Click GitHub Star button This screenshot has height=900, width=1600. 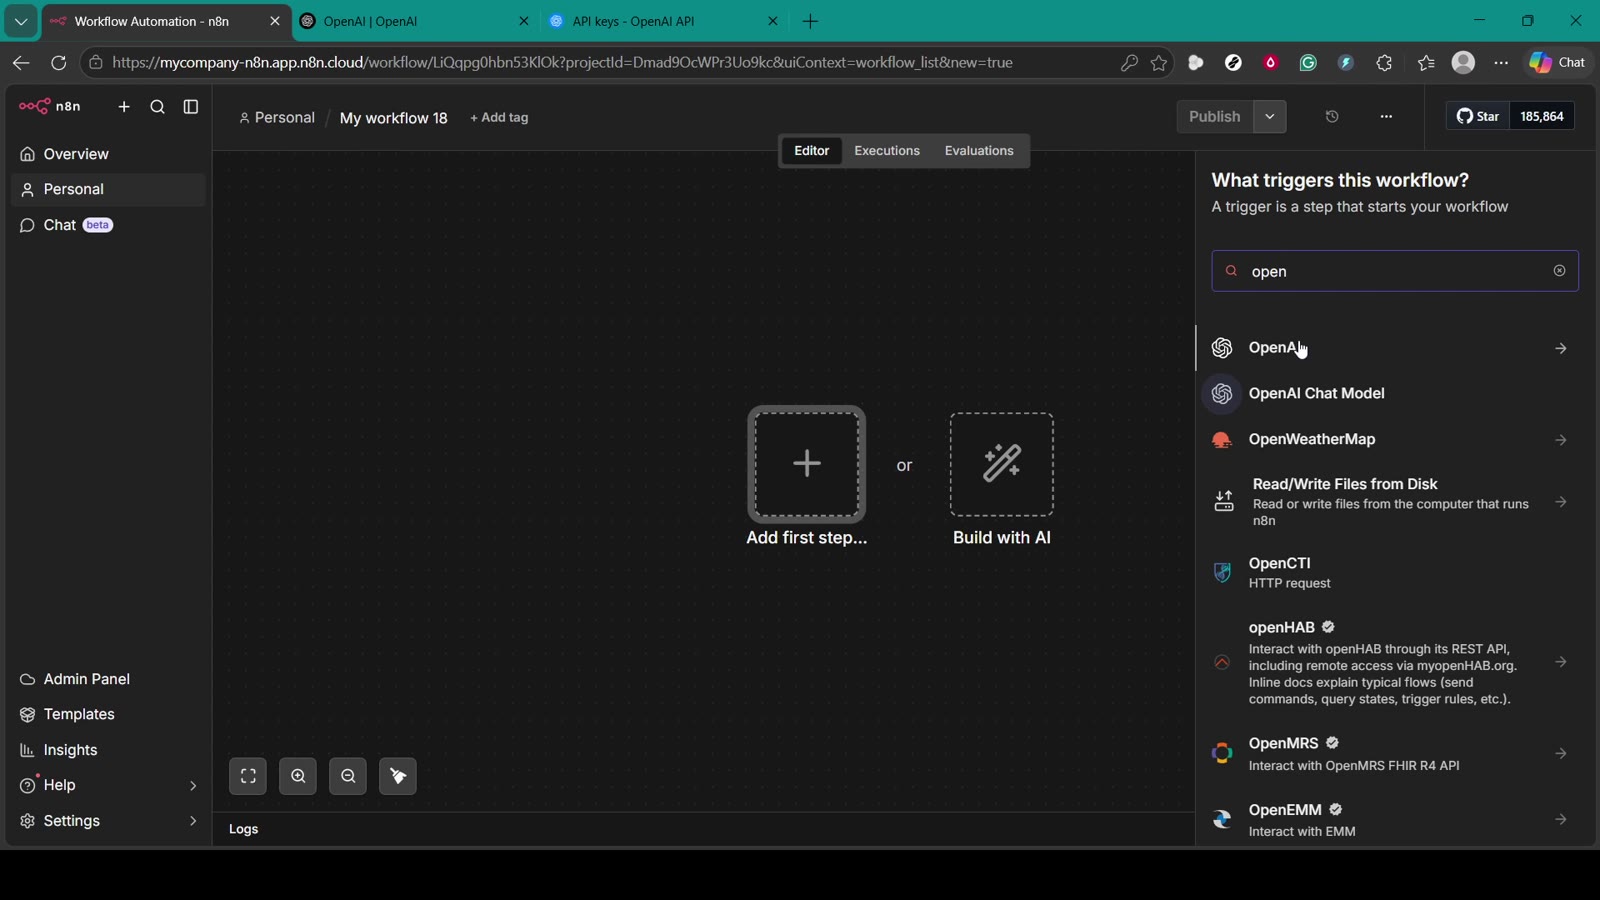(1478, 117)
